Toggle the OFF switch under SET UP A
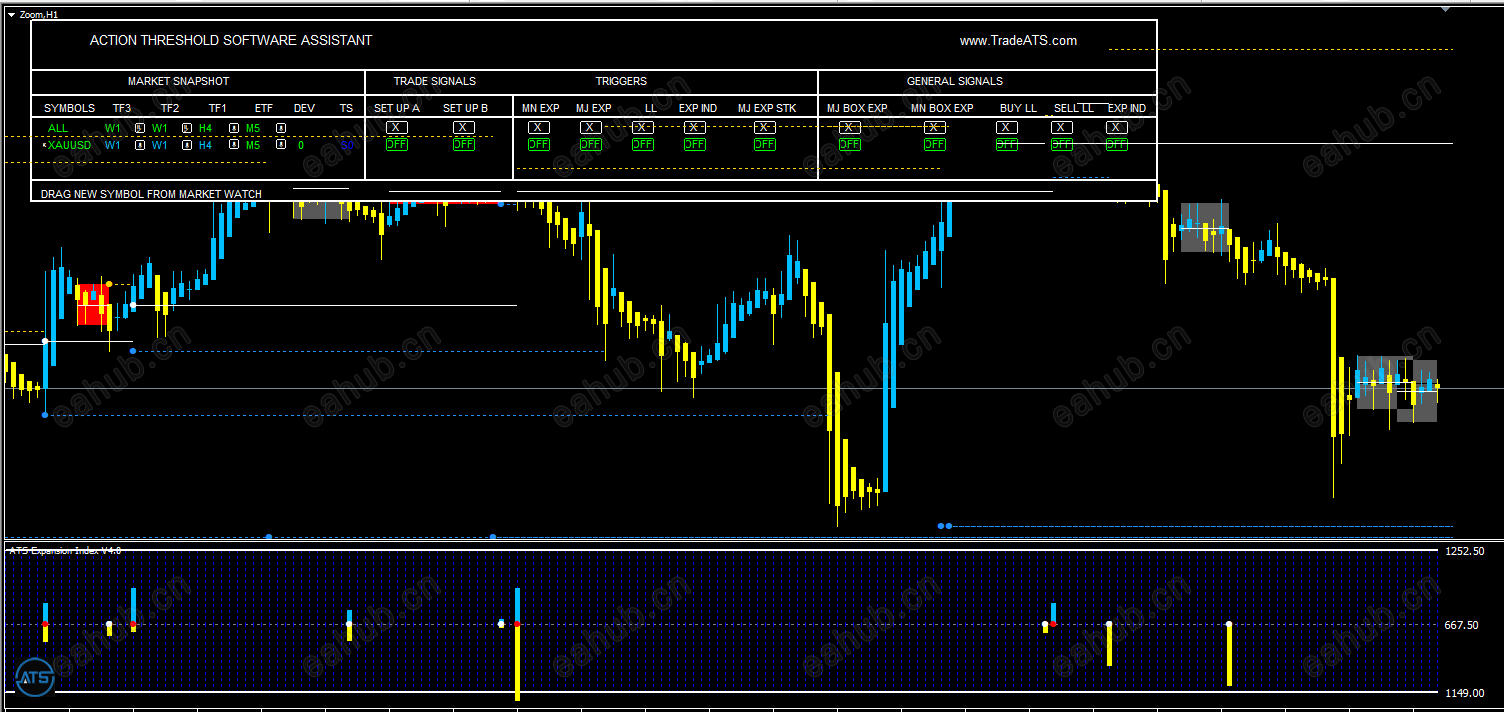The height and width of the screenshot is (712, 1504). (x=397, y=144)
